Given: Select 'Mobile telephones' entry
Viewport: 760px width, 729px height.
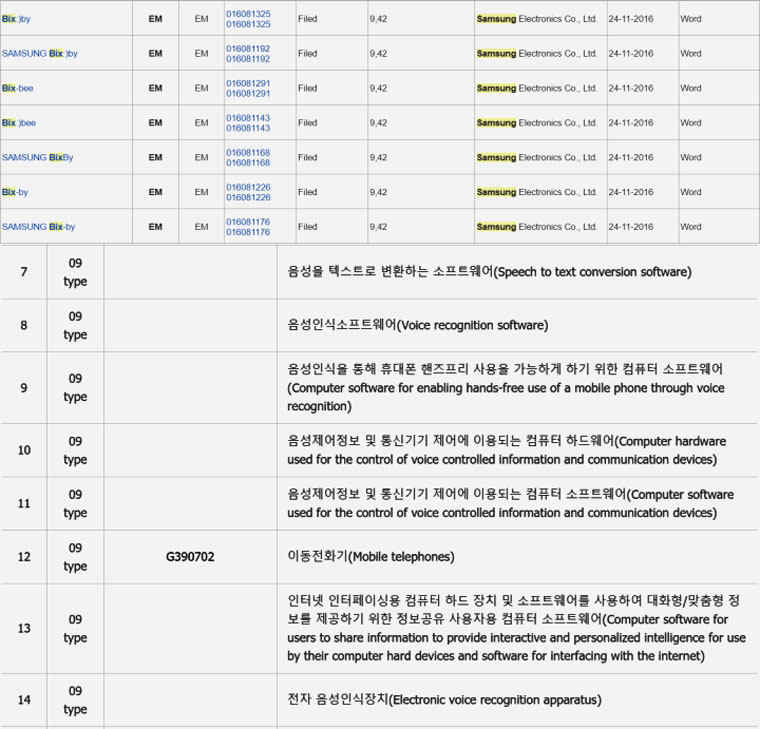Looking at the screenshot, I should [371, 556].
